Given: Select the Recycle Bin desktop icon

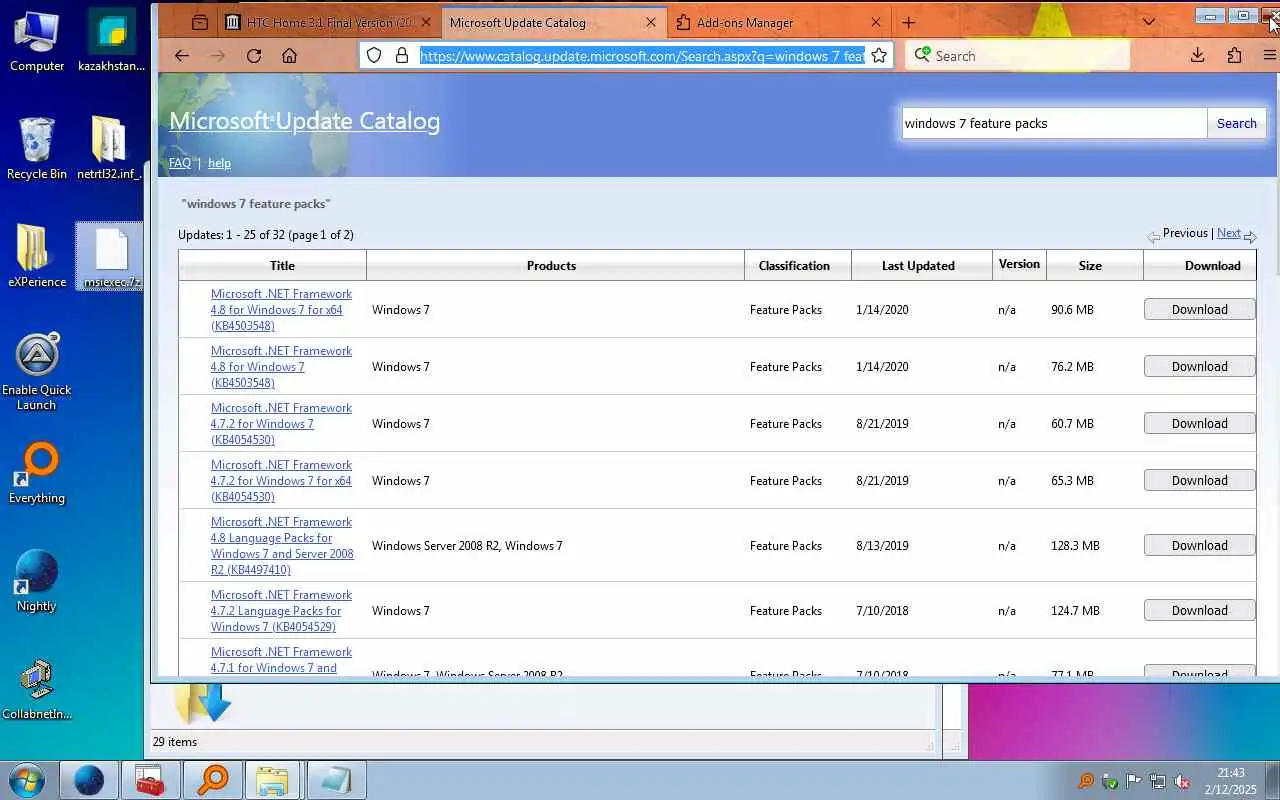Looking at the screenshot, I should click(37, 148).
